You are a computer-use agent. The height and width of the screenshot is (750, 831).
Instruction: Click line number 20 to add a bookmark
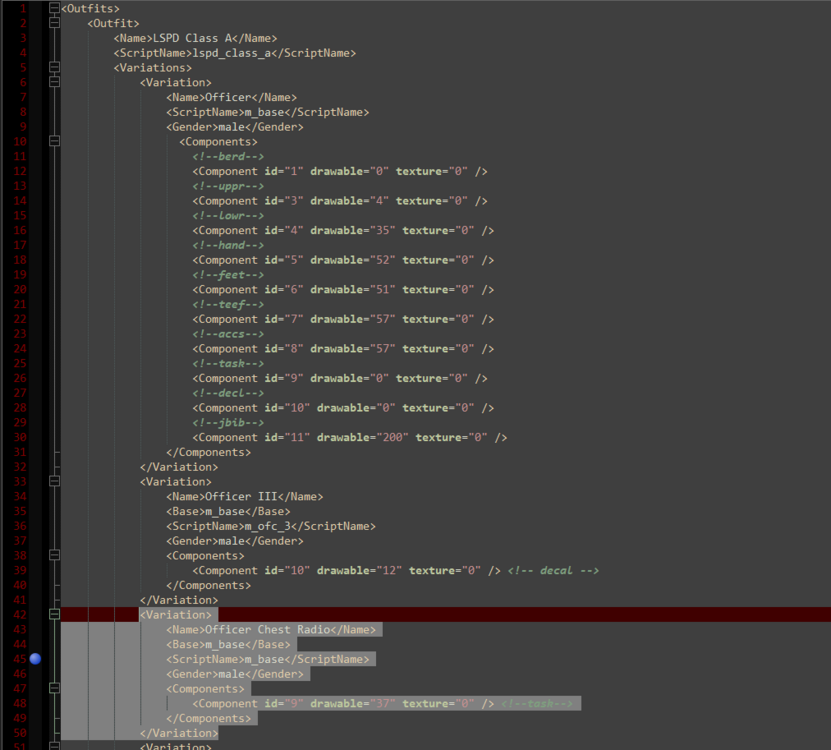[x=19, y=289]
